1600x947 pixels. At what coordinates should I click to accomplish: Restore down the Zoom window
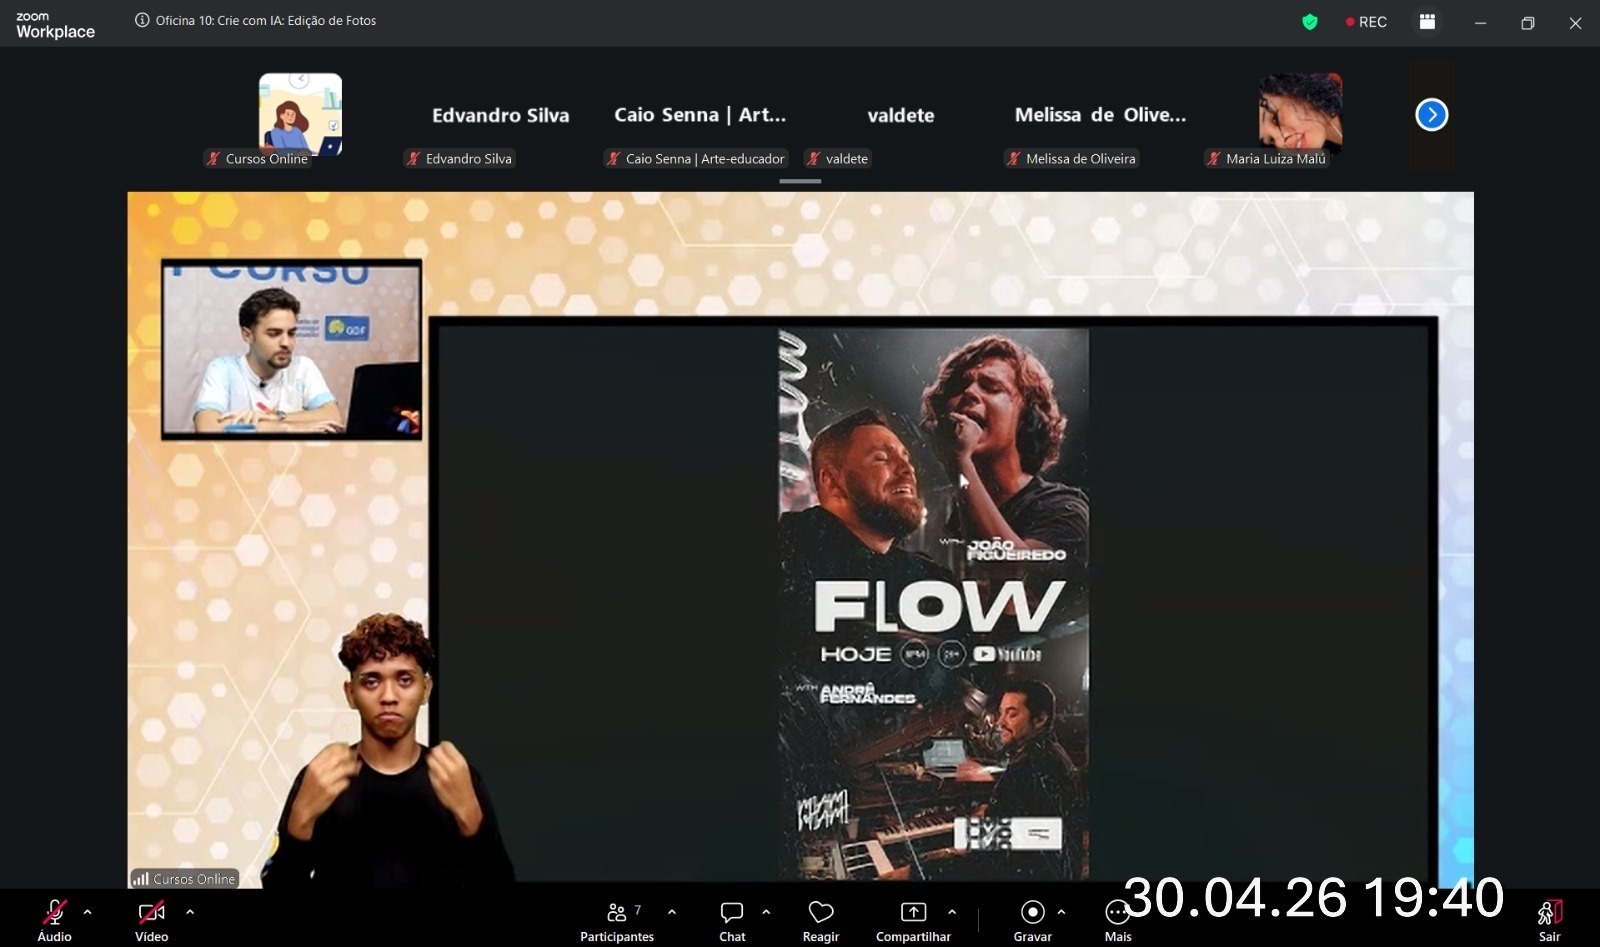pos(1527,23)
